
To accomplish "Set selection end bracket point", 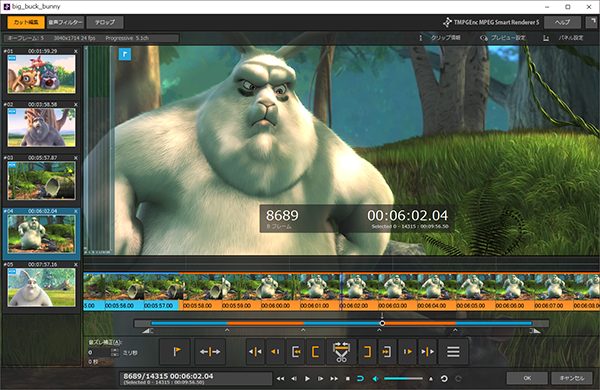I will click(367, 351).
